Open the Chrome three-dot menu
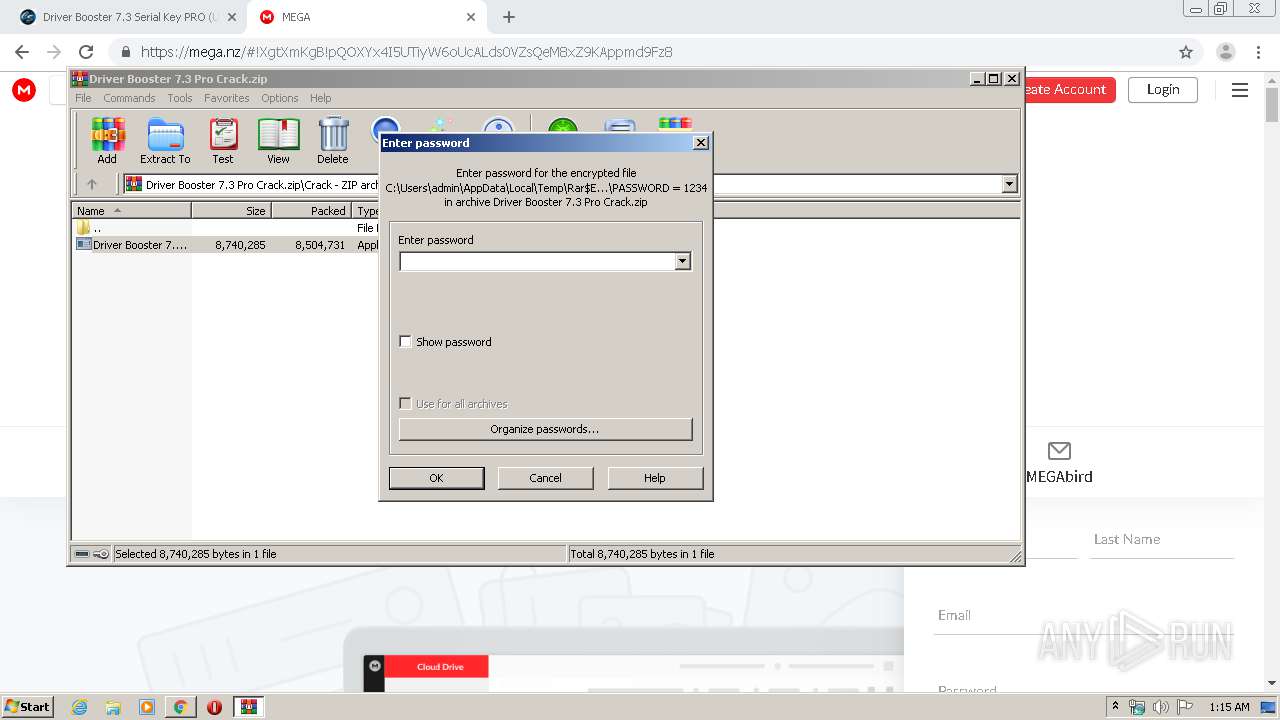Image resolution: width=1280 pixels, height=720 pixels. pos(1258,52)
